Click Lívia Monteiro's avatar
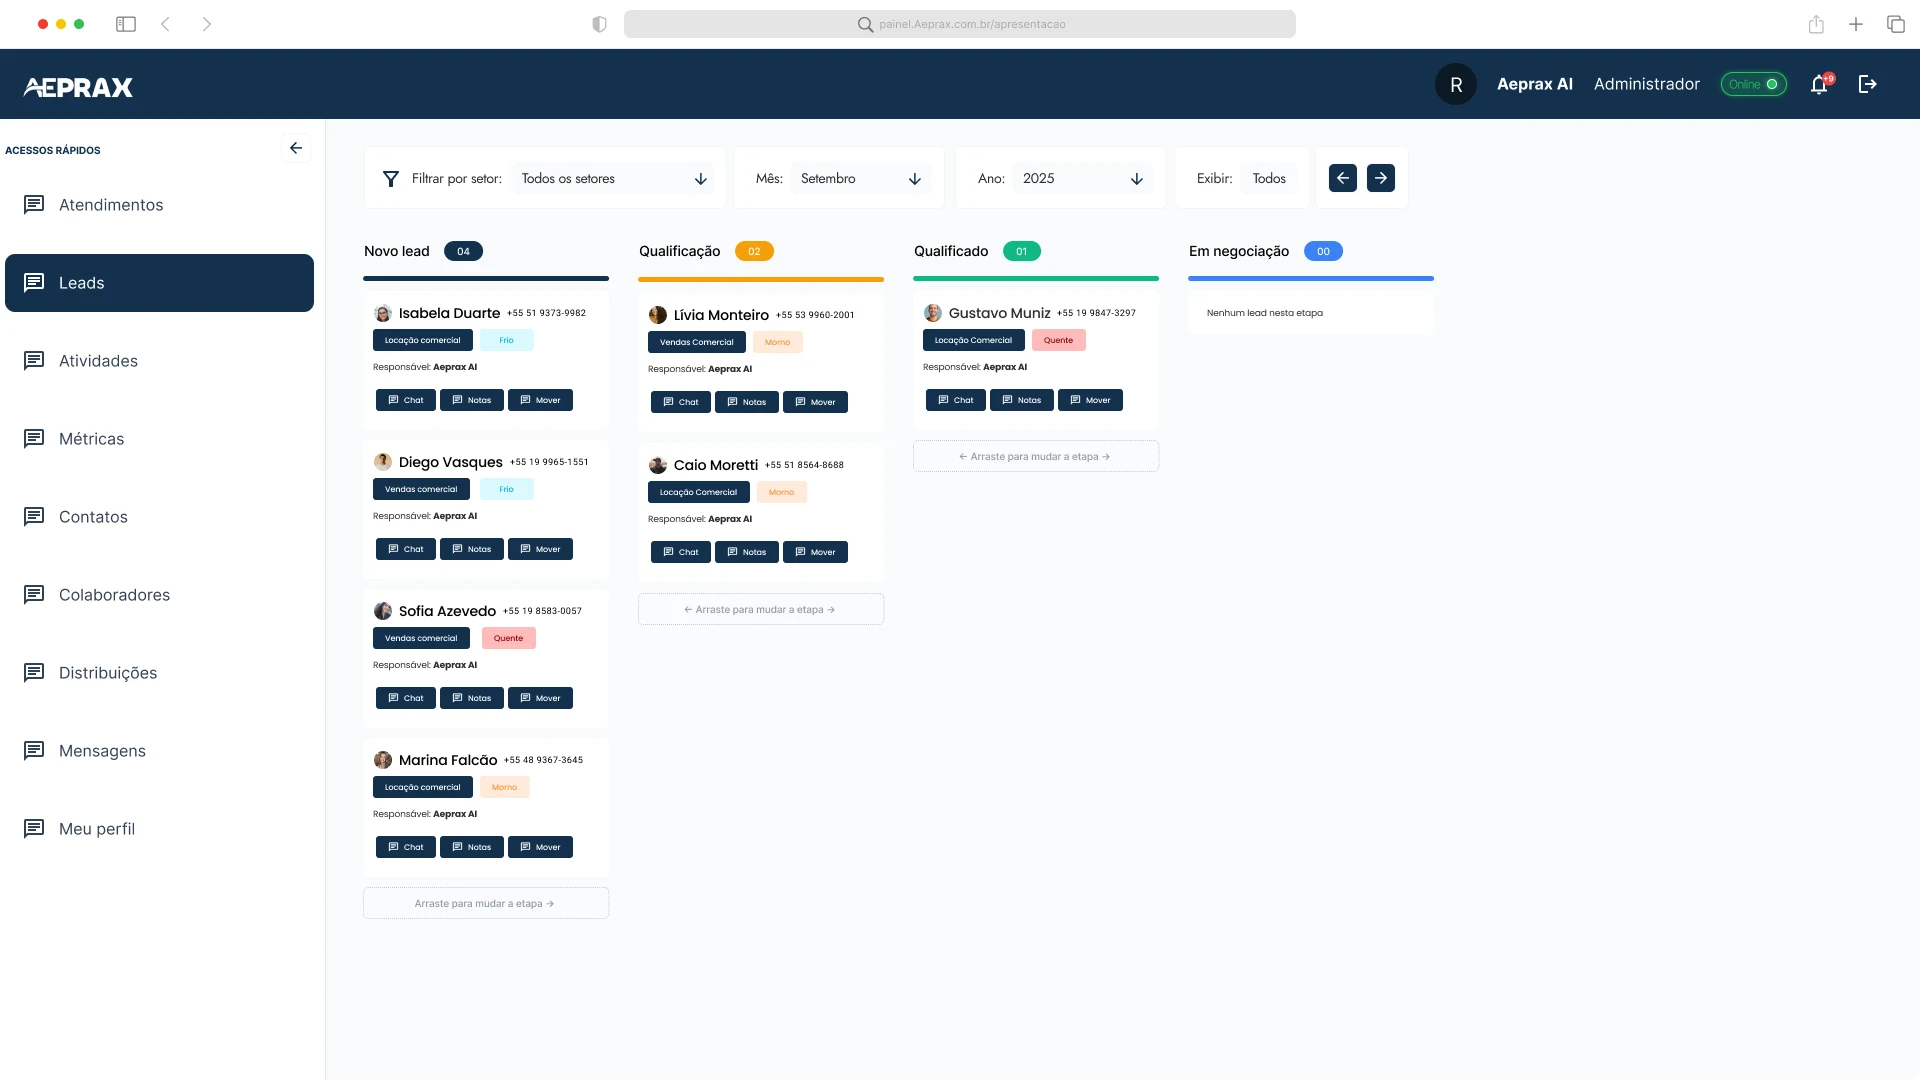1920x1080 pixels. click(658, 315)
